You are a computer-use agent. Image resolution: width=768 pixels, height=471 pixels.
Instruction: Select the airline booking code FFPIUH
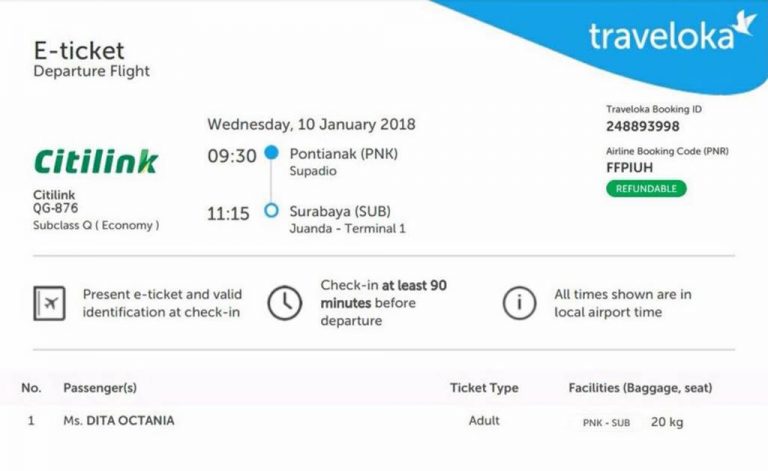[629, 168]
